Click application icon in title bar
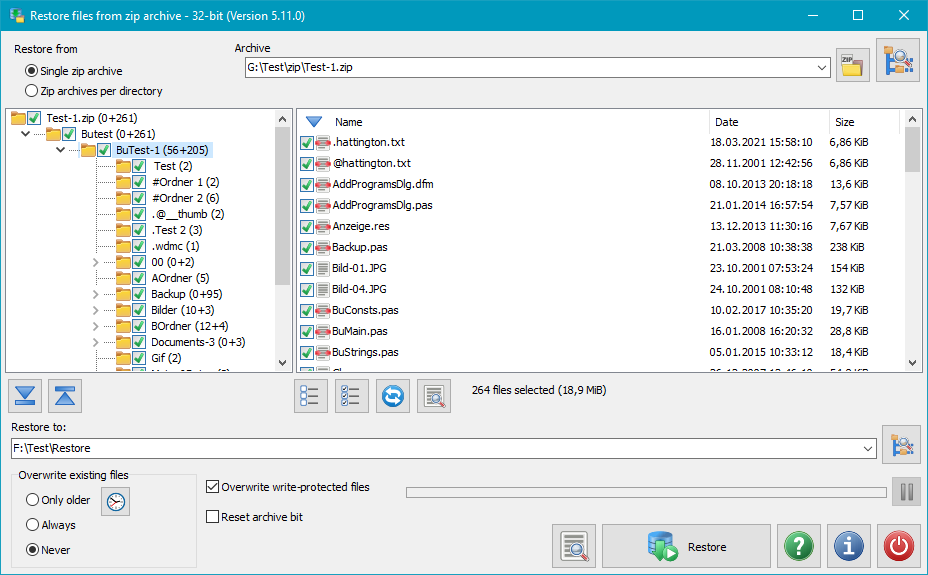This screenshot has height=575, width=928. click(x=17, y=15)
